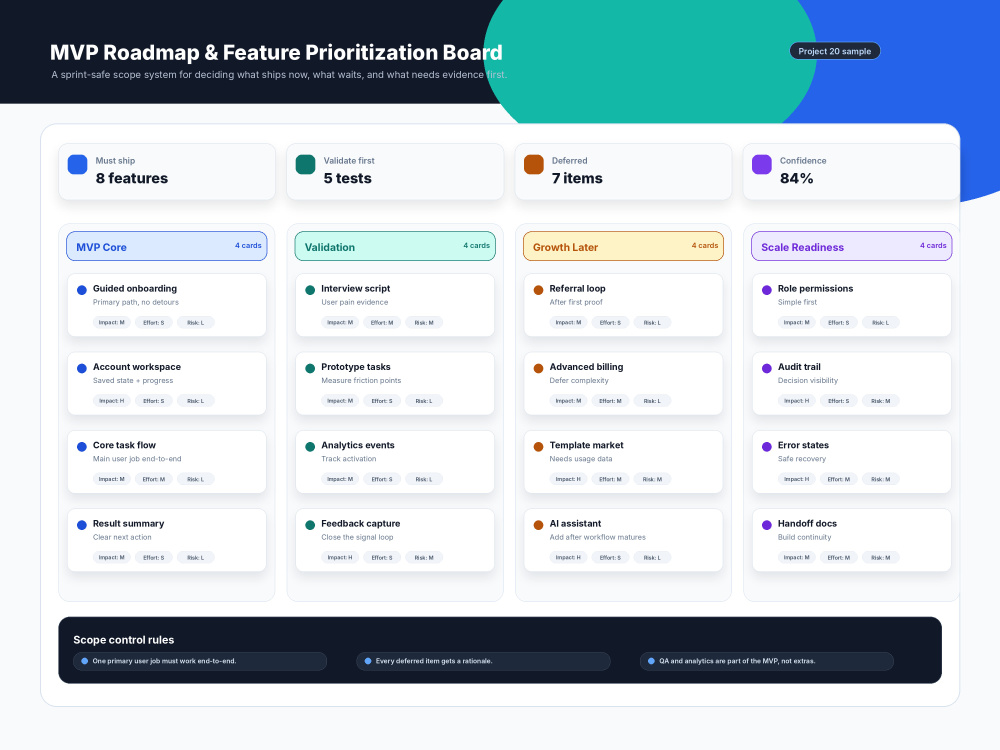Open the Validate first 5 tests stat card
The height and width of the screenshot is (750, 1000).
[x=395, y=172]
